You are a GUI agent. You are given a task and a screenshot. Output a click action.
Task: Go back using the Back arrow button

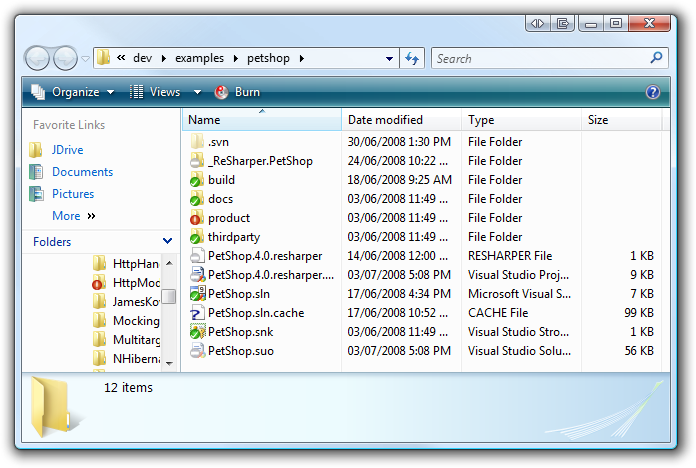pos(37,58)
